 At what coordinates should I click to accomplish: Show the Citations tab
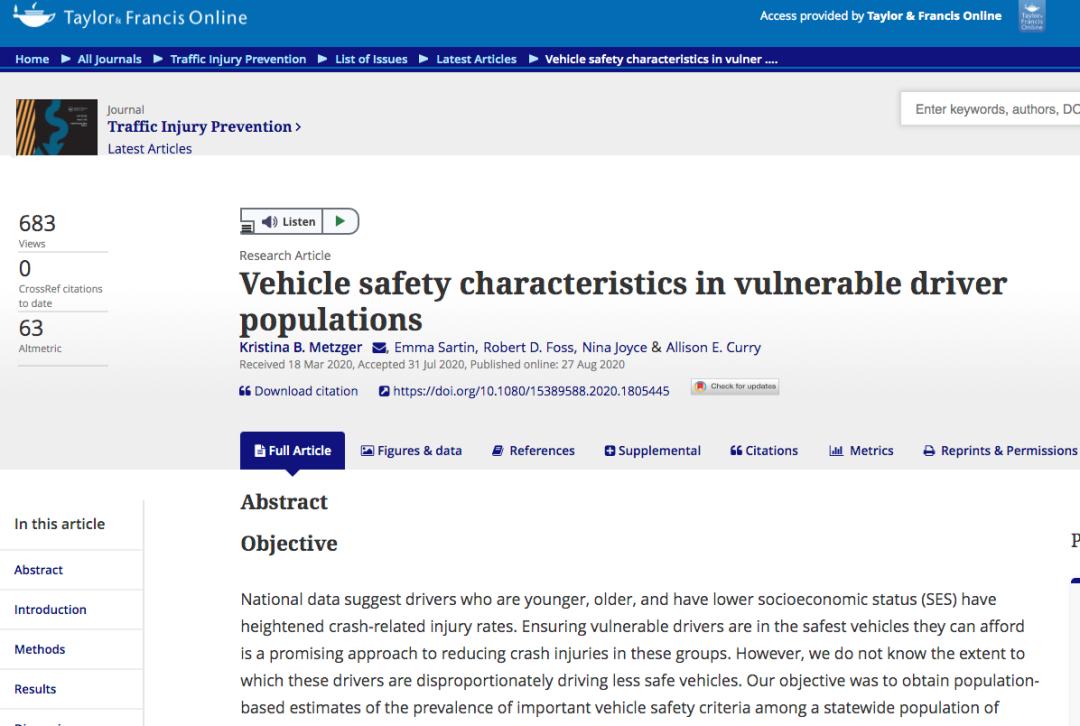pos(764,450)
